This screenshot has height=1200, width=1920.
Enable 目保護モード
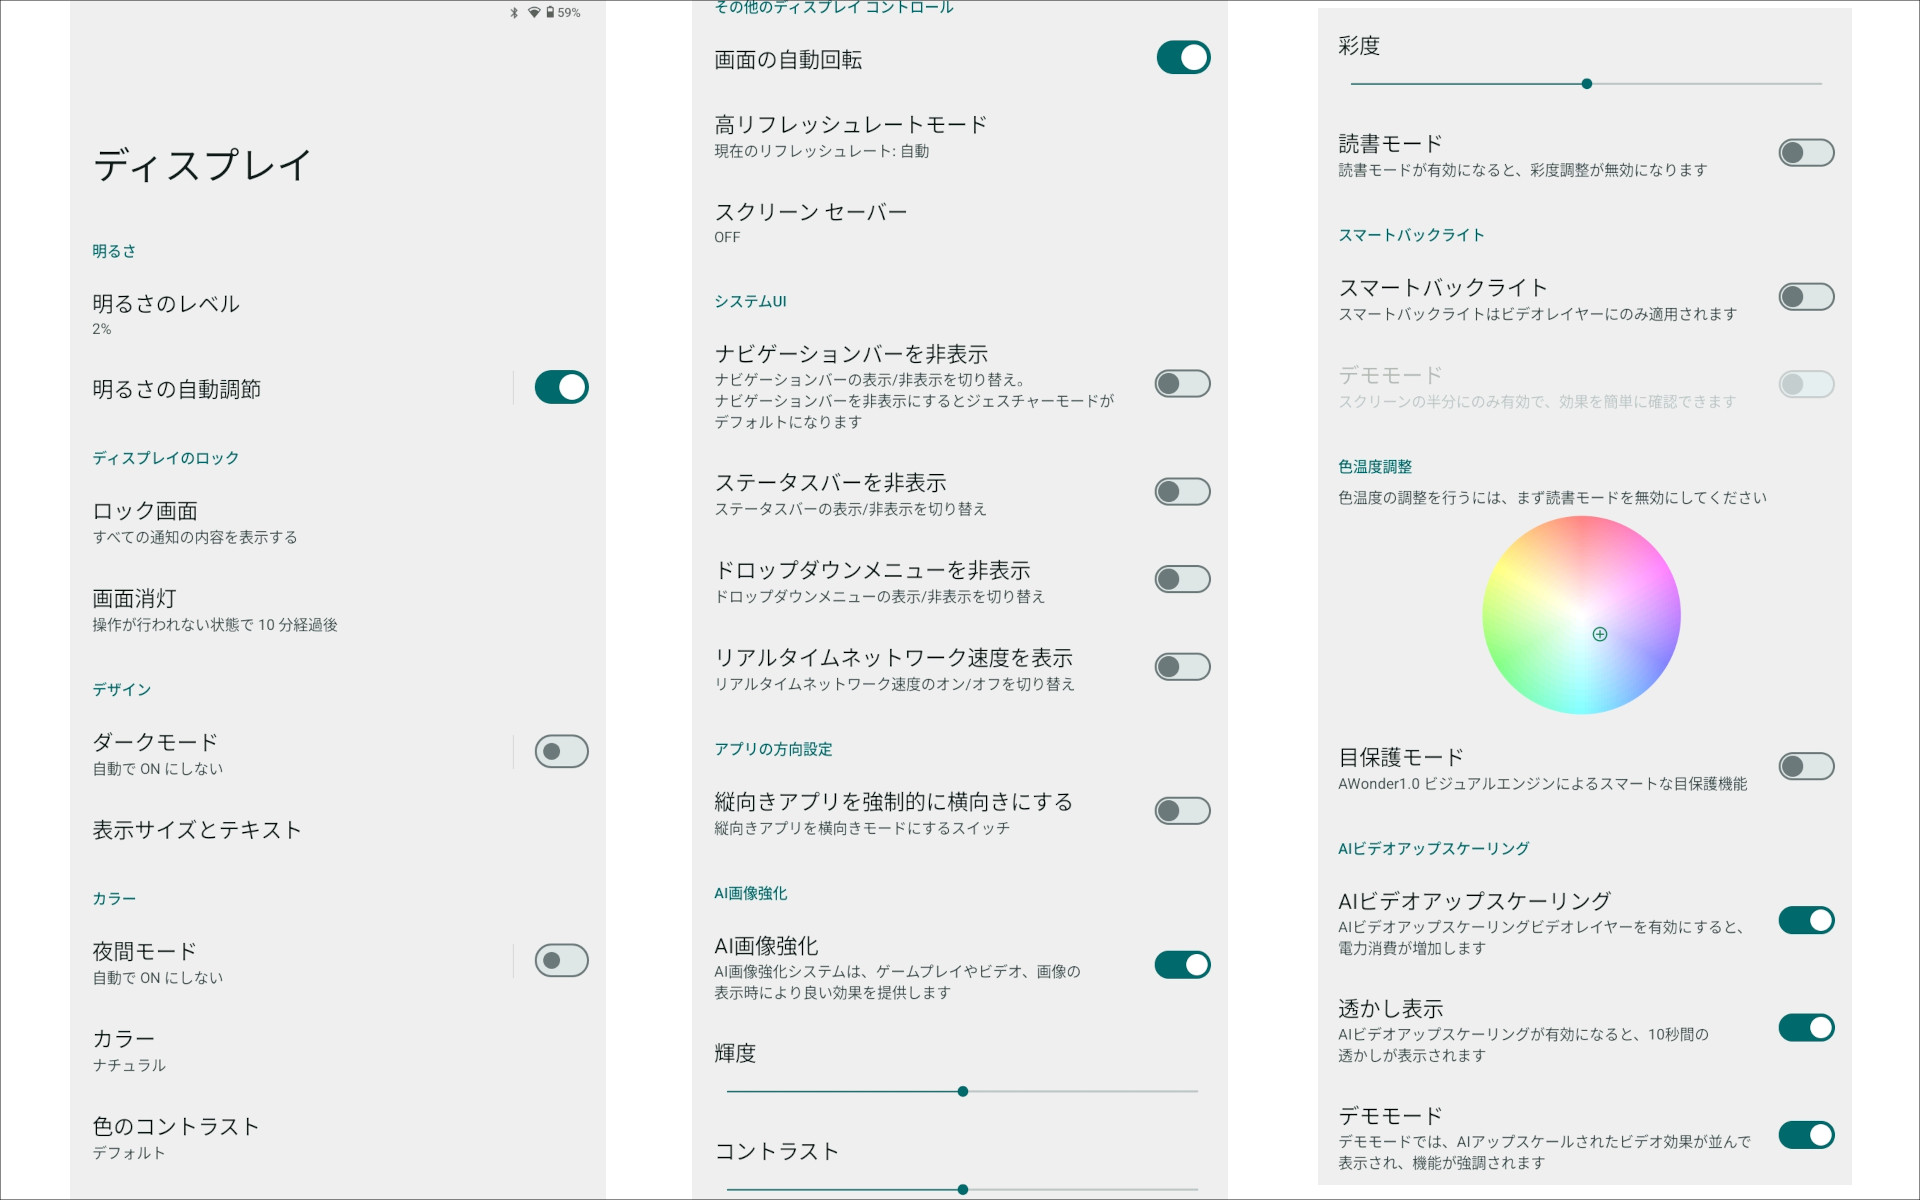1806,765
